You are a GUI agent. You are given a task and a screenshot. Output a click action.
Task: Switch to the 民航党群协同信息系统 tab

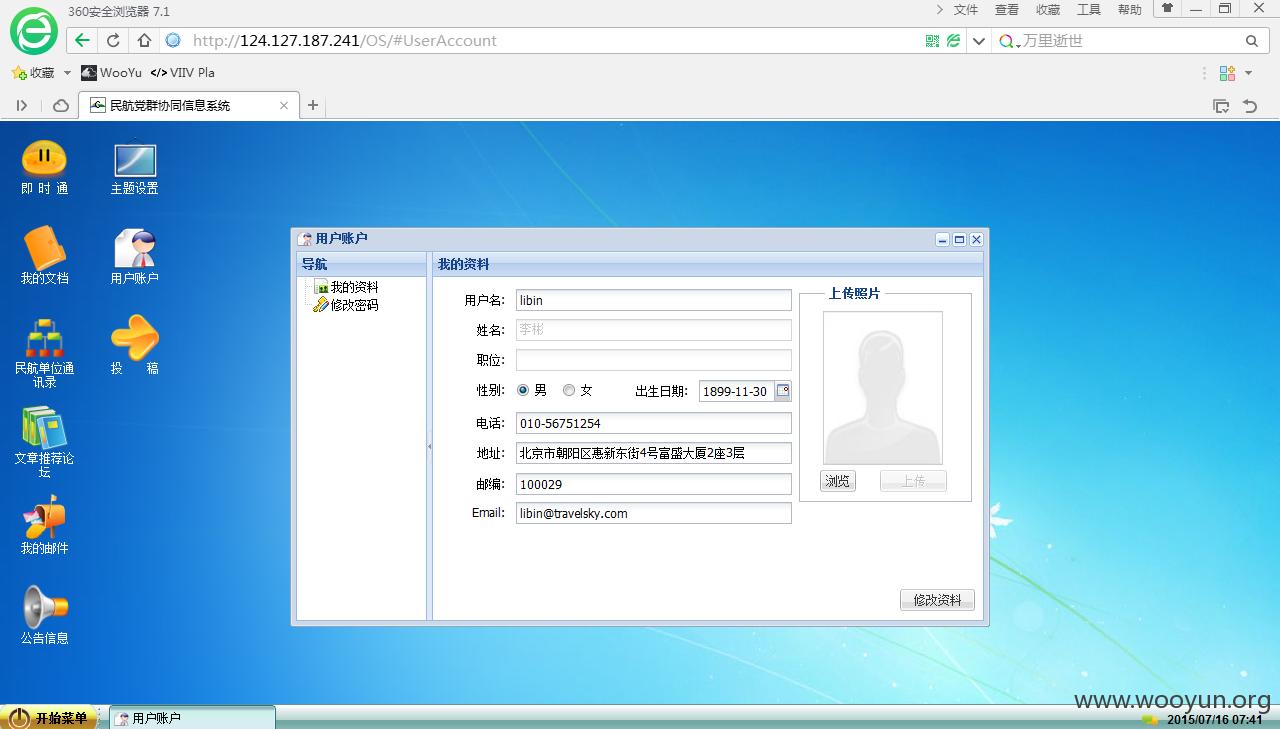click(x=189, y=105)
